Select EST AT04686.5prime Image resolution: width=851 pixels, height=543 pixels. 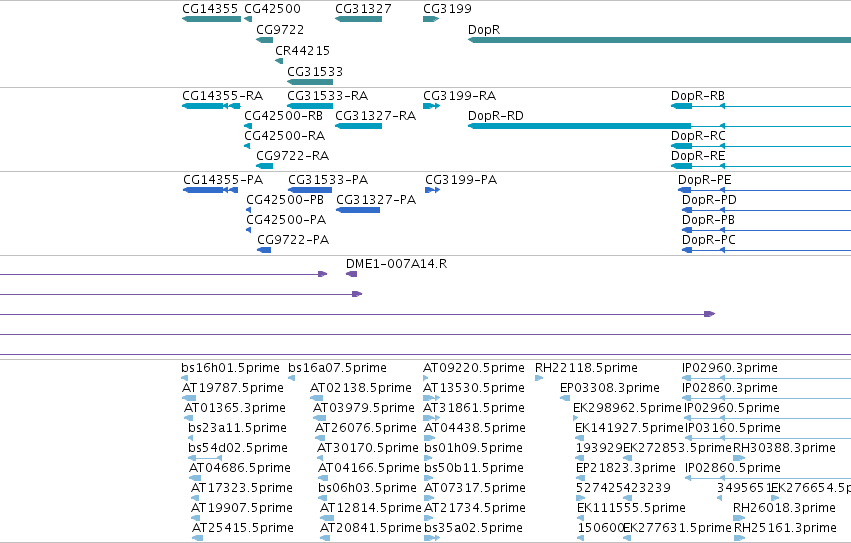point(195,478)
